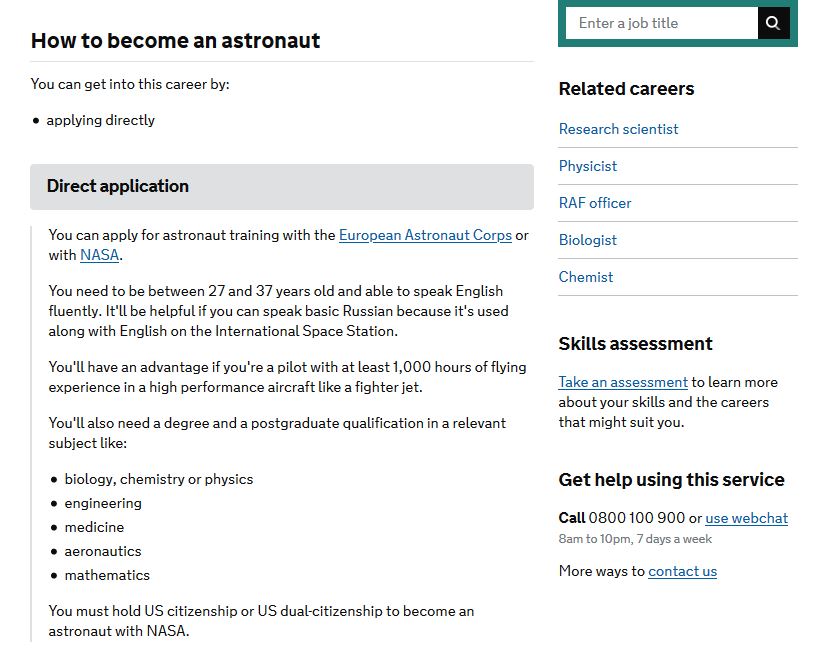This screenshot has width=815, height=651.
Task: Go to Research scientist career
Action: click(x=619, y=129)
